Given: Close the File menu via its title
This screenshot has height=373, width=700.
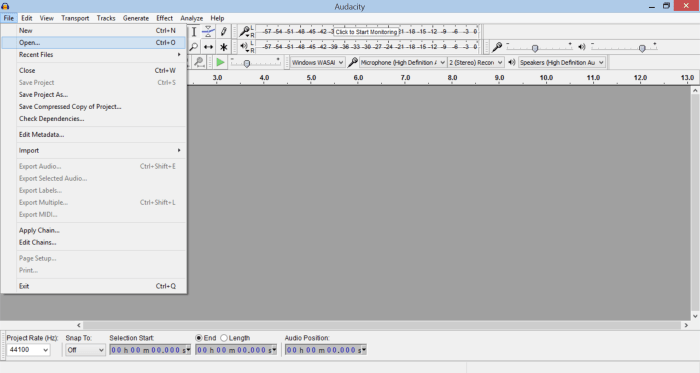Looking at the screenshot, I should (x=8, y=18).
